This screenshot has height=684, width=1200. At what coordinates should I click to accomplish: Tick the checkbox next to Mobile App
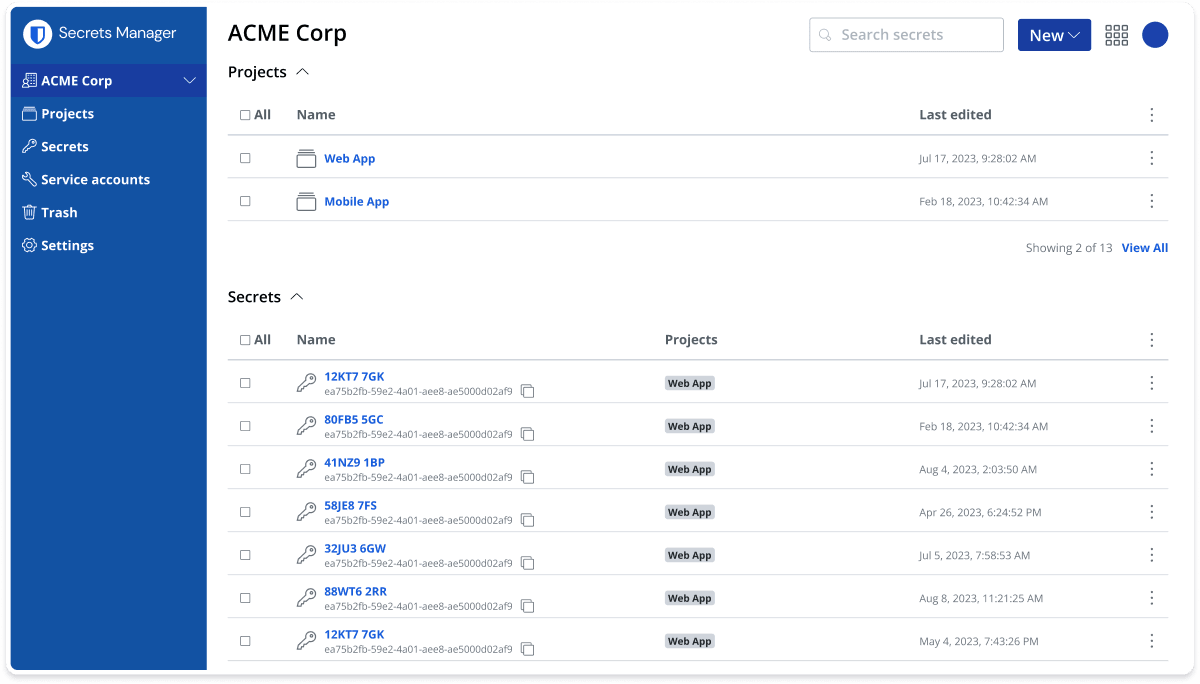[245, 200]
